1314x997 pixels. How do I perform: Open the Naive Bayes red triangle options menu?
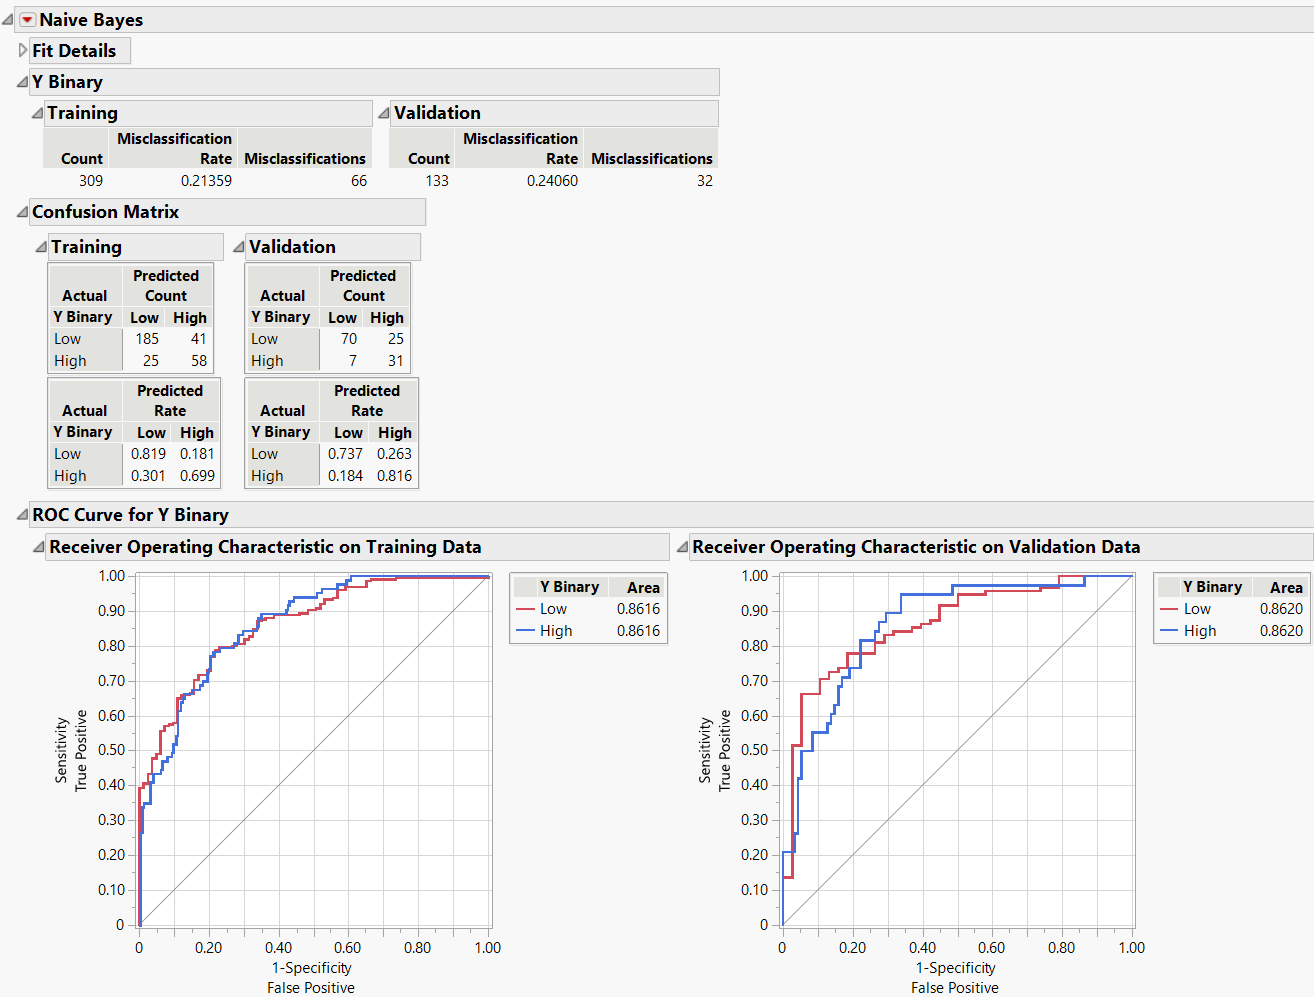pyautogui.click(x=28, y=19)
